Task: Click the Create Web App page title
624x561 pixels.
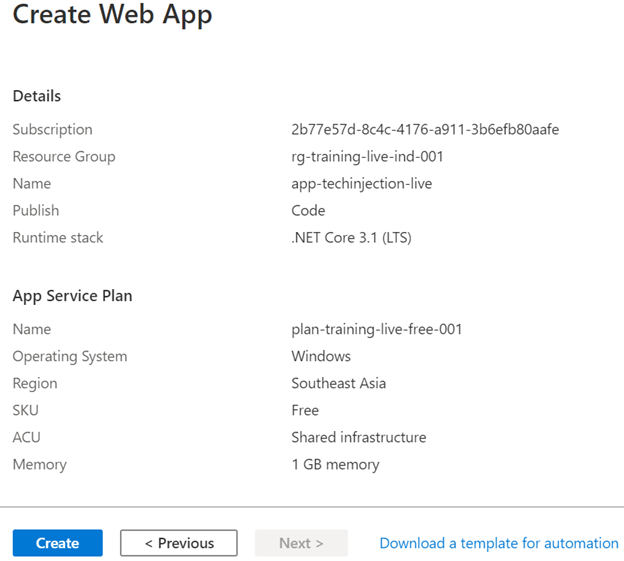Action: (112, 16)
